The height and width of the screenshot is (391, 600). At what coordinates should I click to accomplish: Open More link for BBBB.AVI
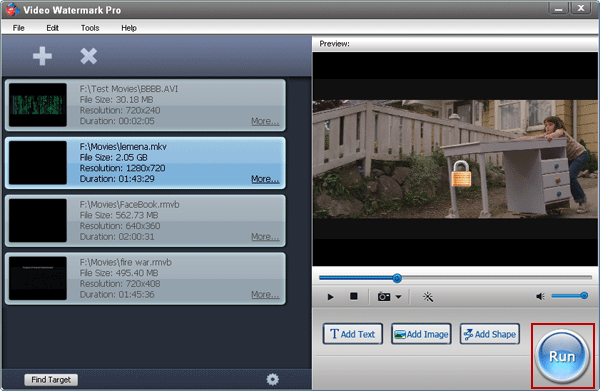click(265, 121)
